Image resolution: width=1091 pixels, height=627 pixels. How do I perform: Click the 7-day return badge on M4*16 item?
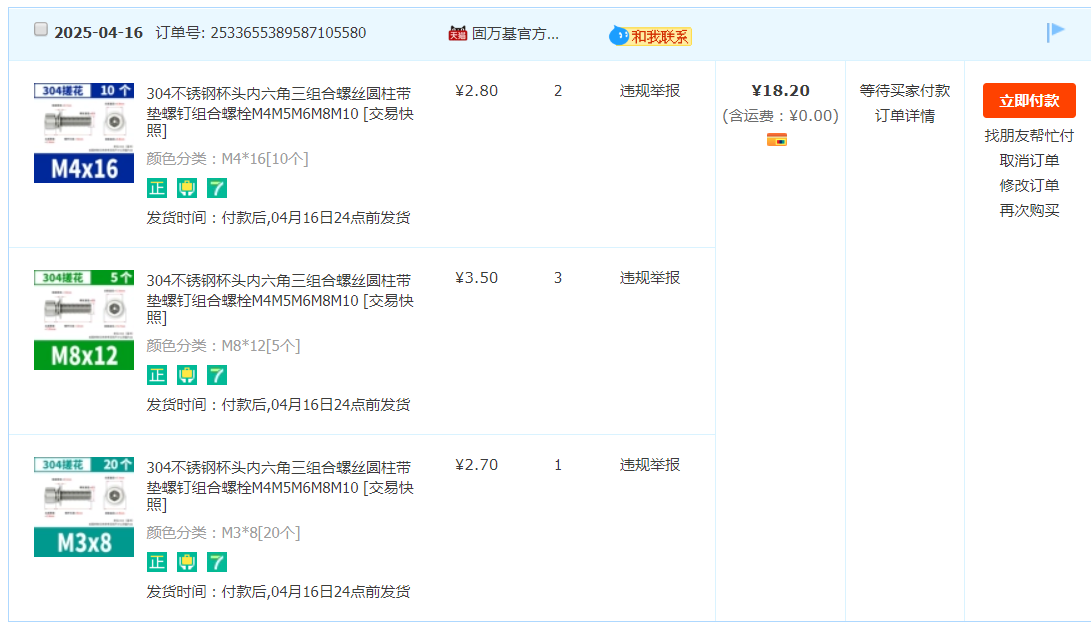(217, 188)
